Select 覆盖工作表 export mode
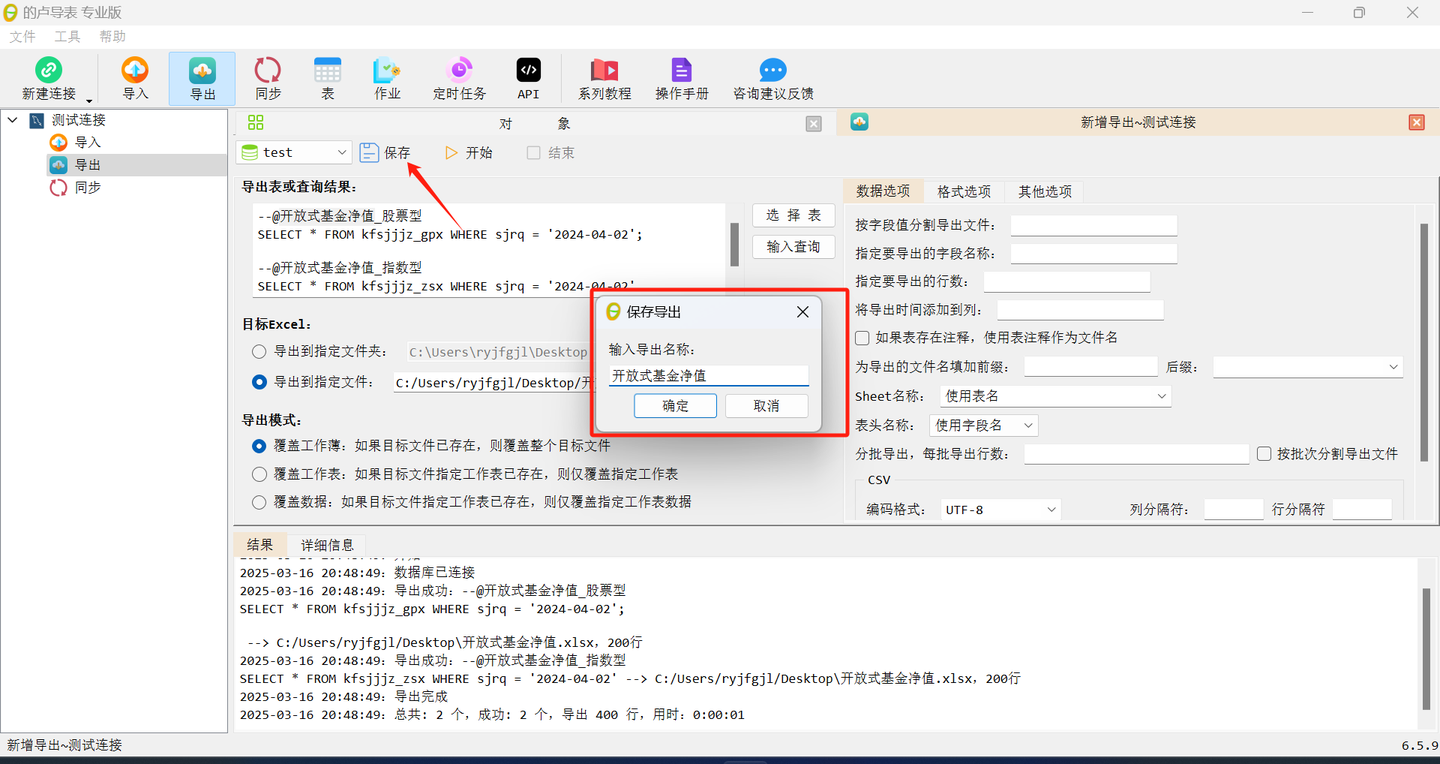 coord(260,474)
